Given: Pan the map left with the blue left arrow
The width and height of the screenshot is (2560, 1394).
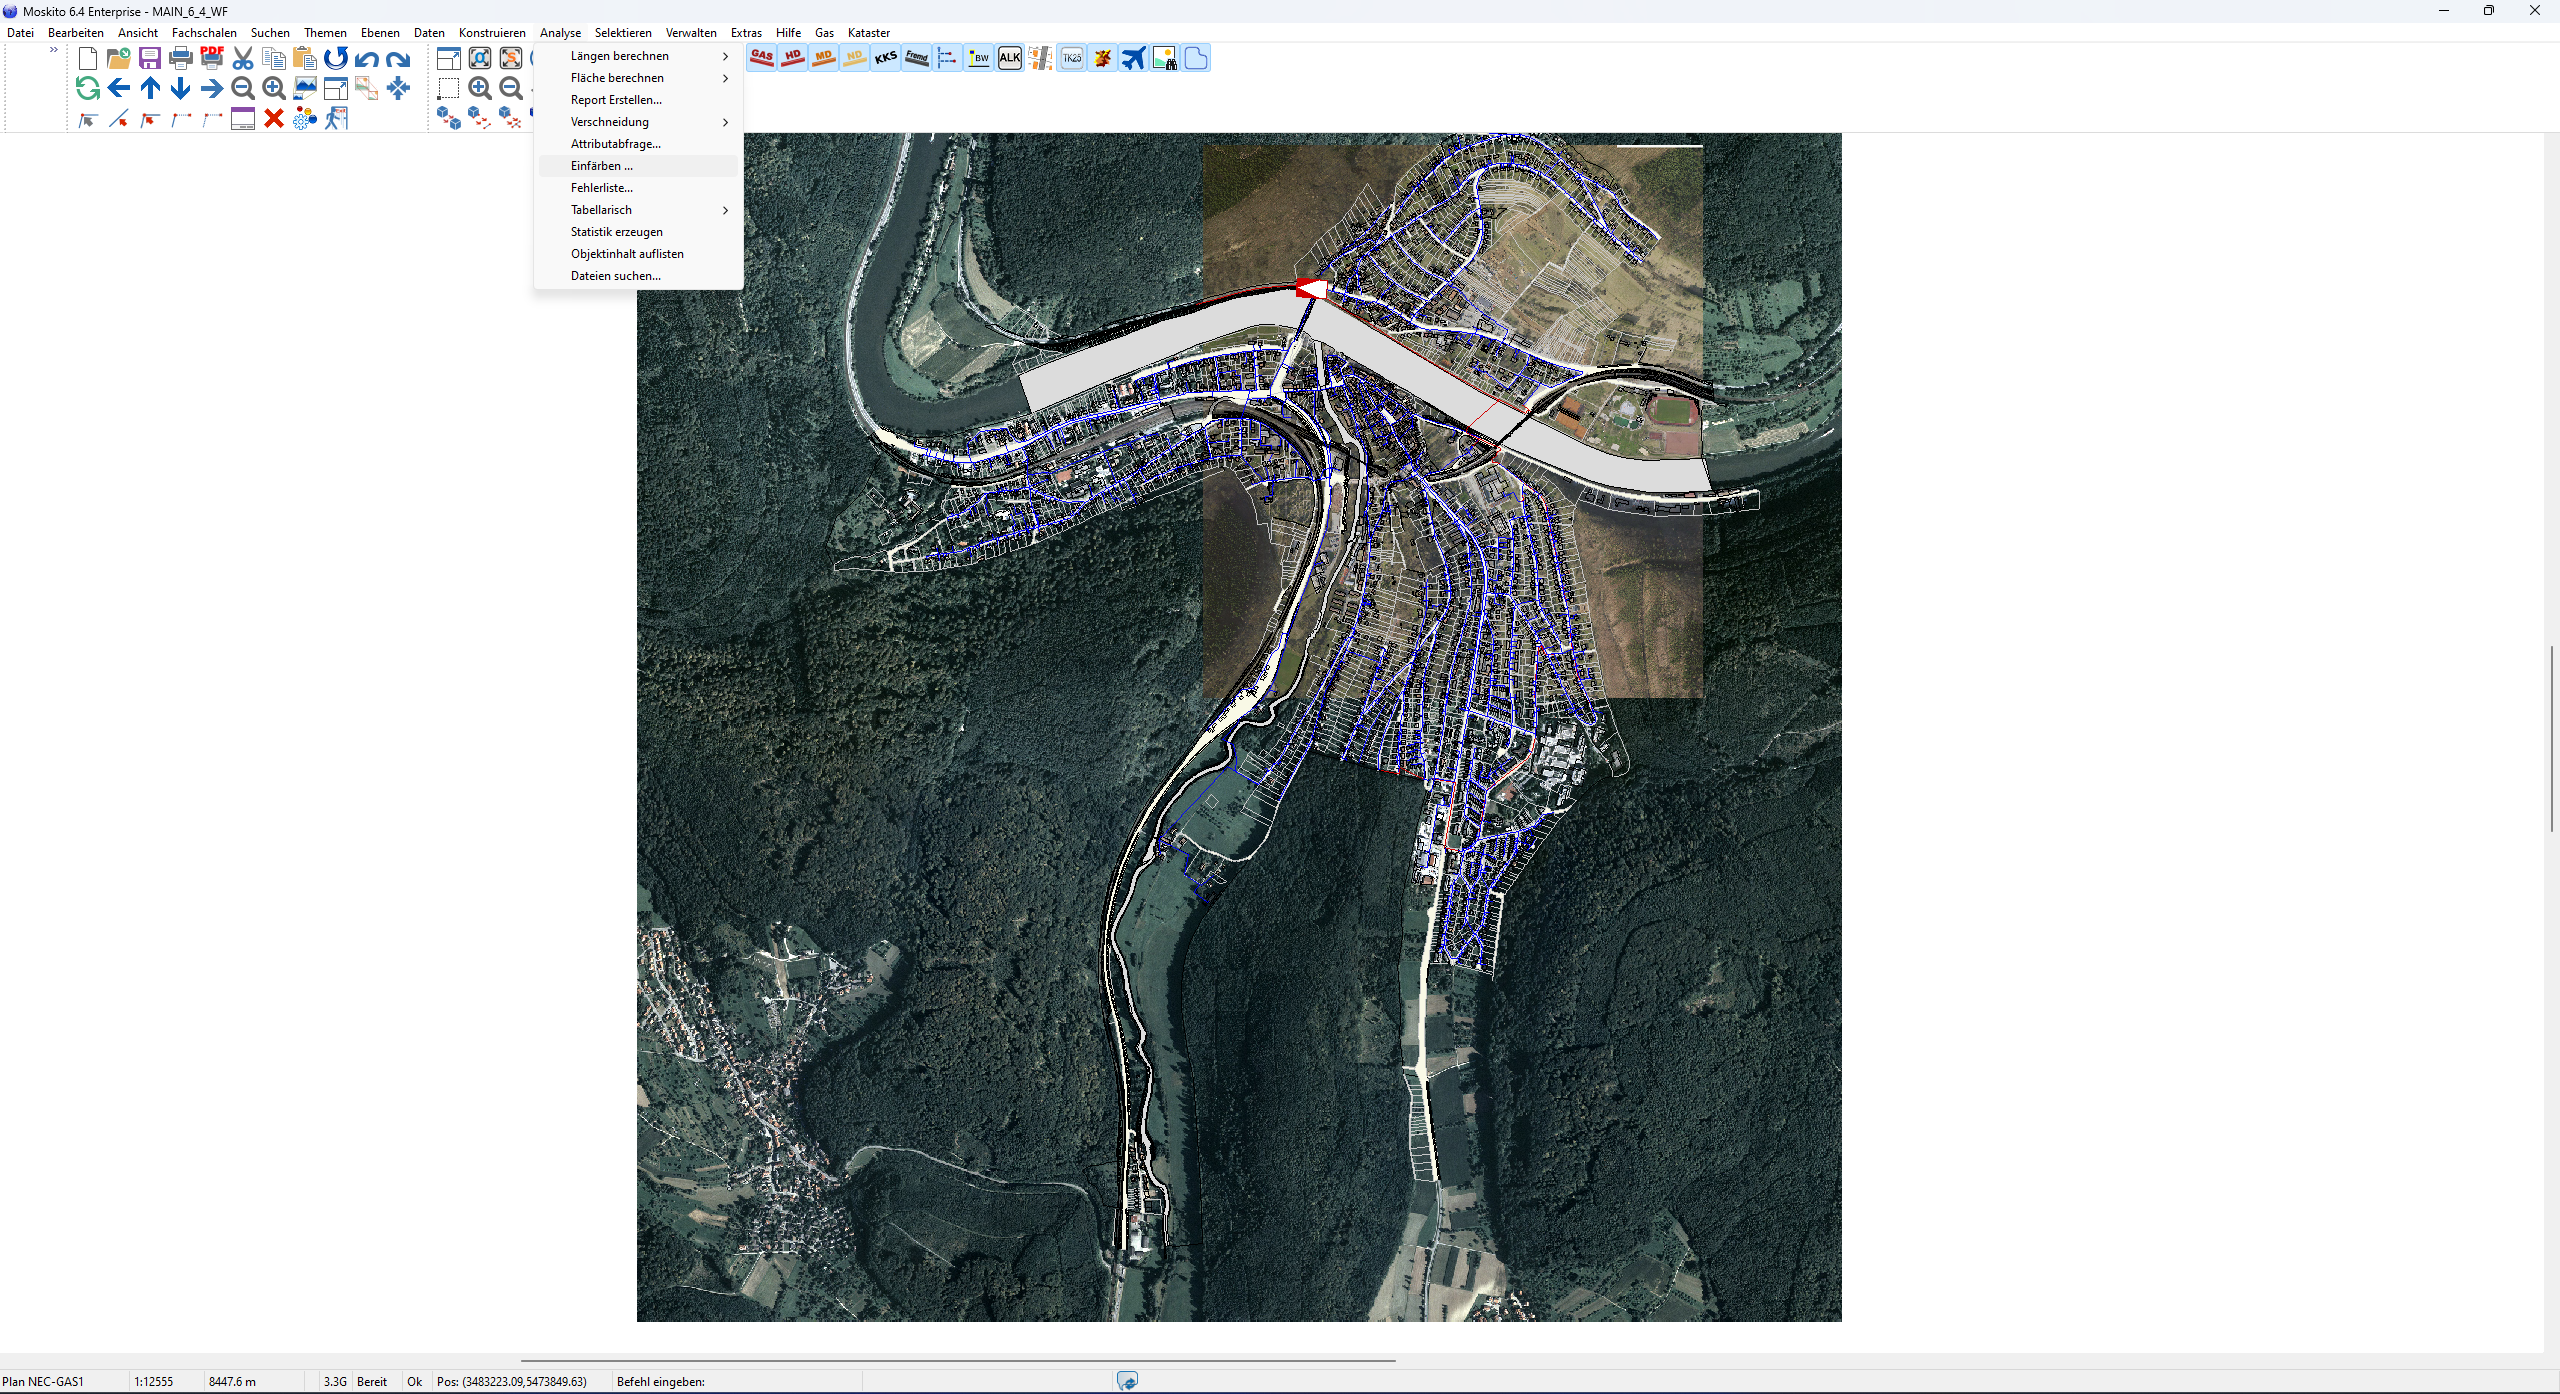Looking at the screenshot, I should pyautogui.click(x=119, y=88).
